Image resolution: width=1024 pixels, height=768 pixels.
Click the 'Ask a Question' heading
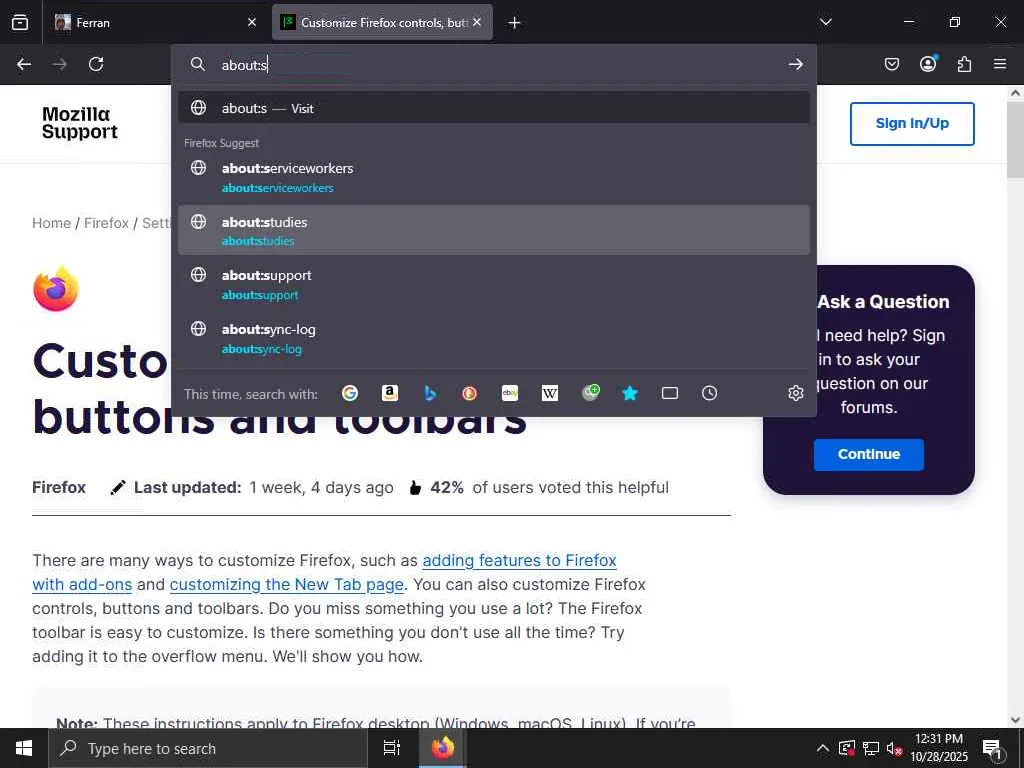883,302
